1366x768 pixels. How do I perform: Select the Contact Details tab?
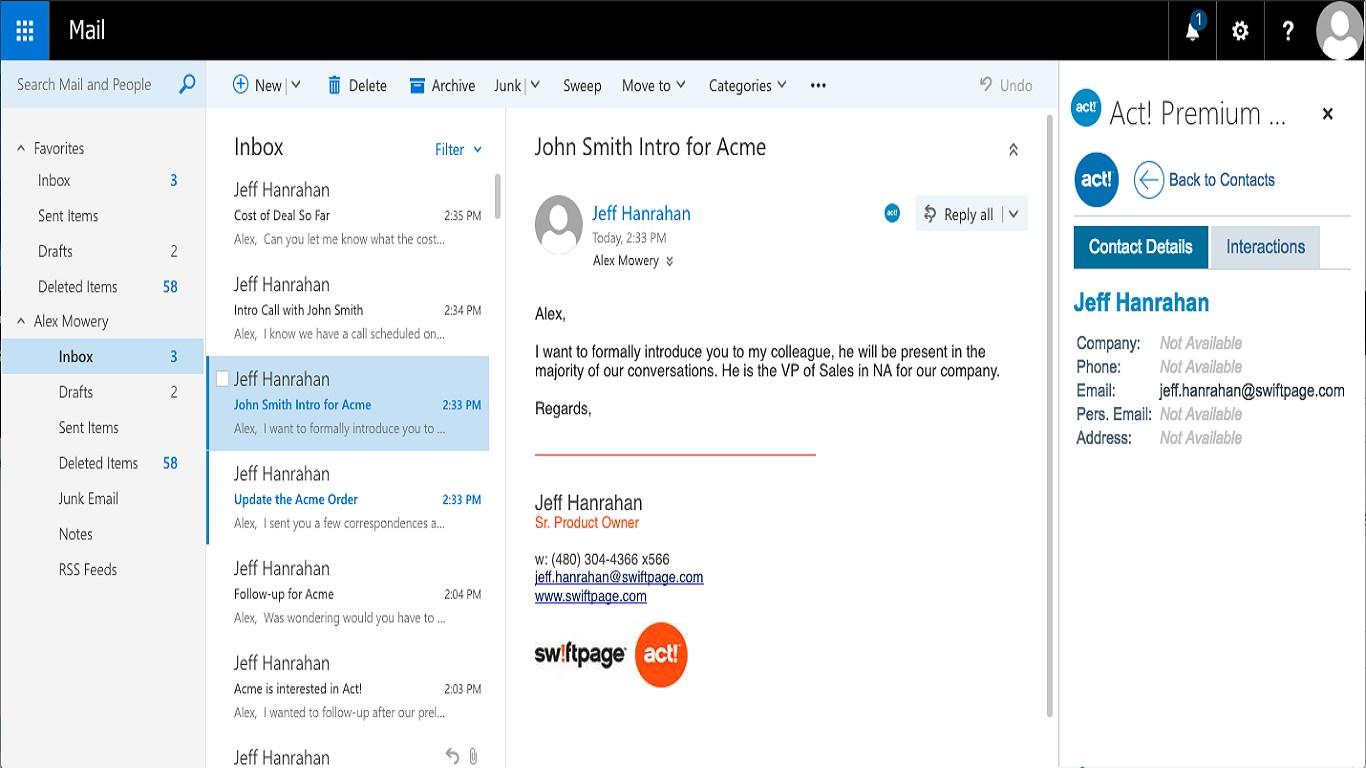click(x=1141, y=247)
